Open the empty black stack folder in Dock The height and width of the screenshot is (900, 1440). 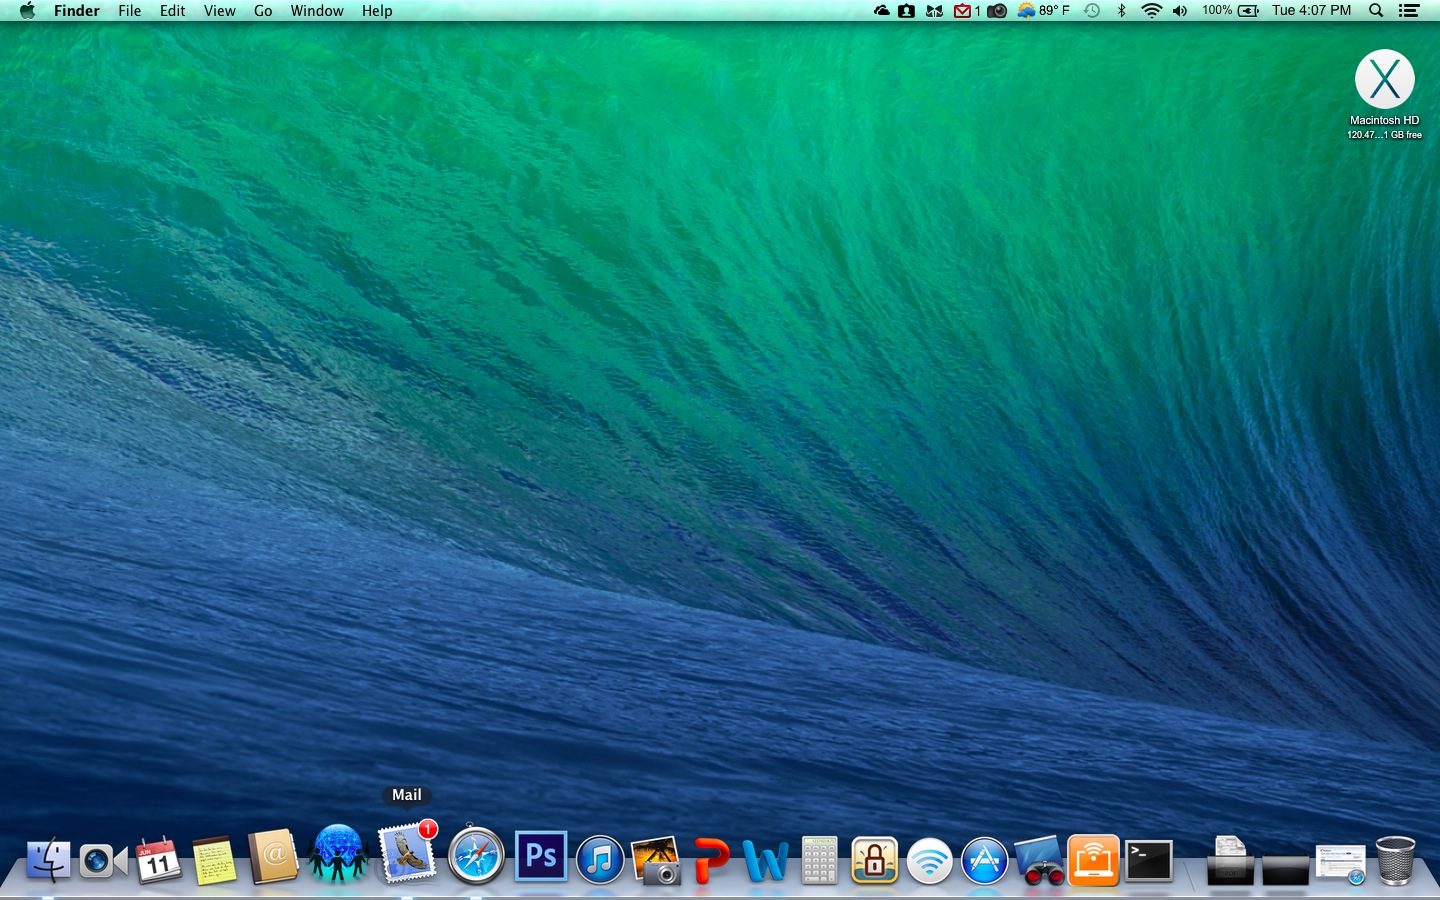[1285, 869]
